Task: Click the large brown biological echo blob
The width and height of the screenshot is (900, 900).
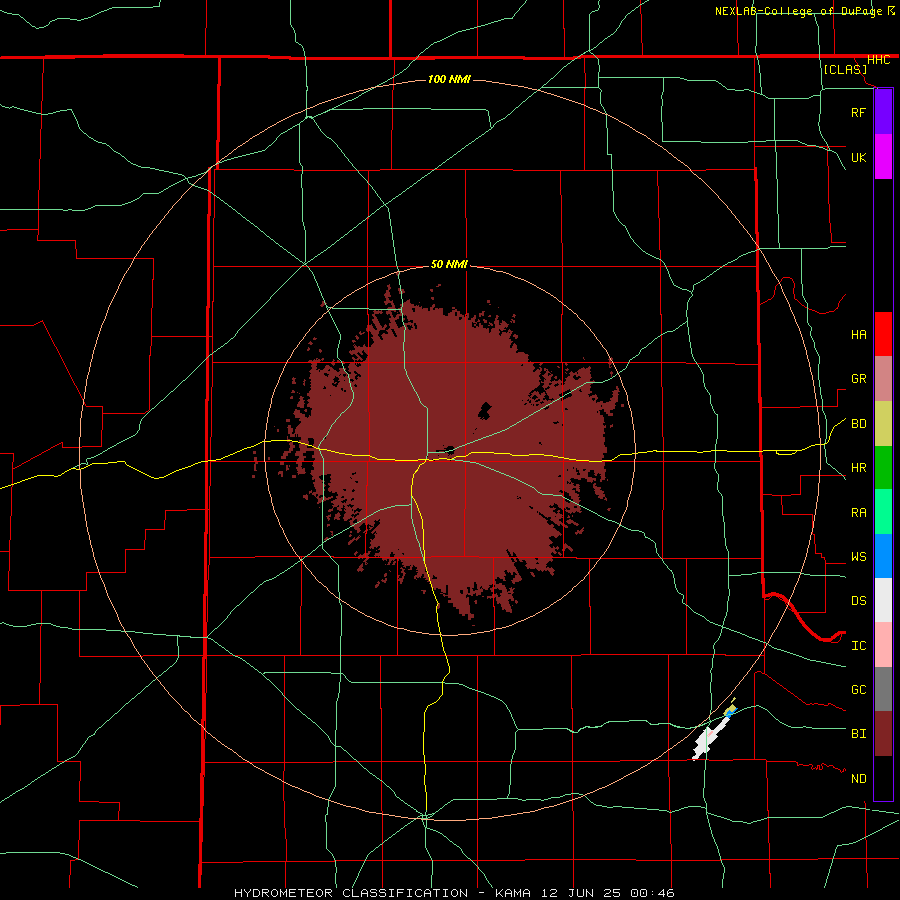Action: pyautogui.click(x=453, y=453)
